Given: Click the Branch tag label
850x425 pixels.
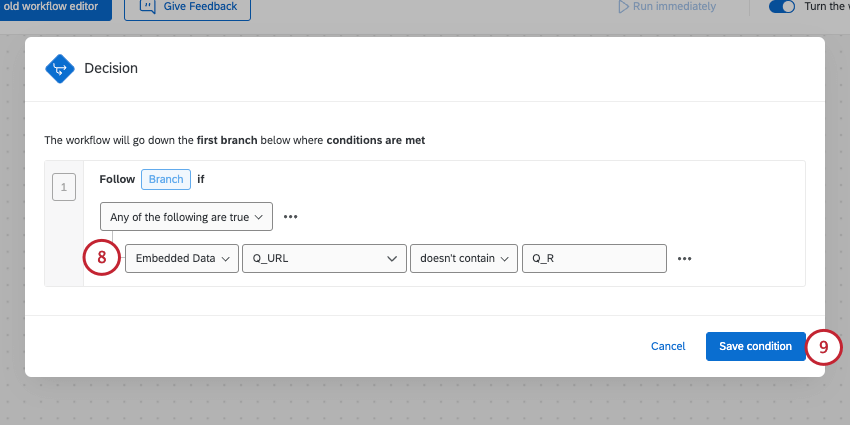Looking at the screenshot, I should [167, 179].
